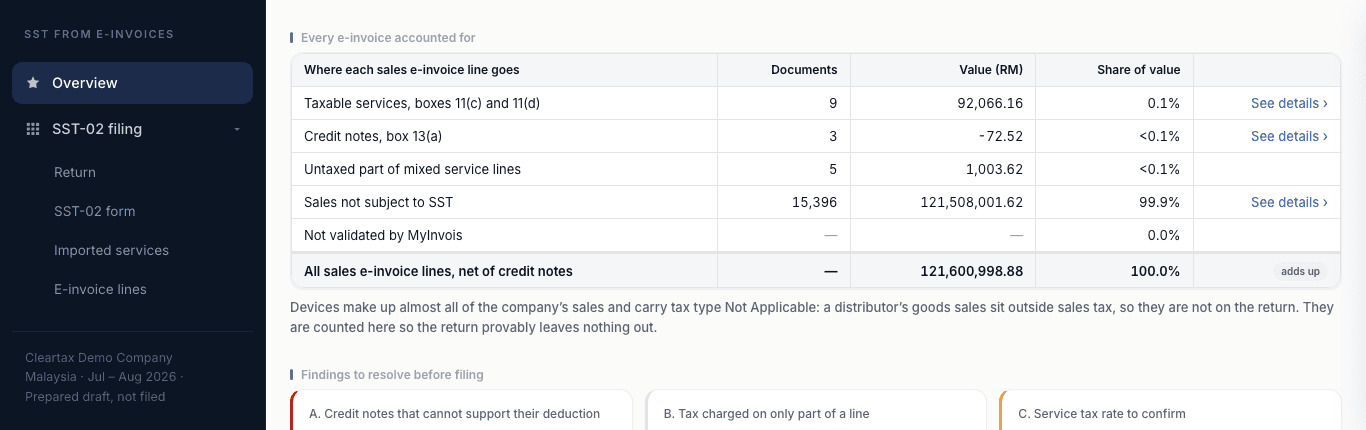This screenshot has height=430, width=1366.
Task: Click the 'Prepared draft, not filed' status text
Action: [x=95, y=397]
